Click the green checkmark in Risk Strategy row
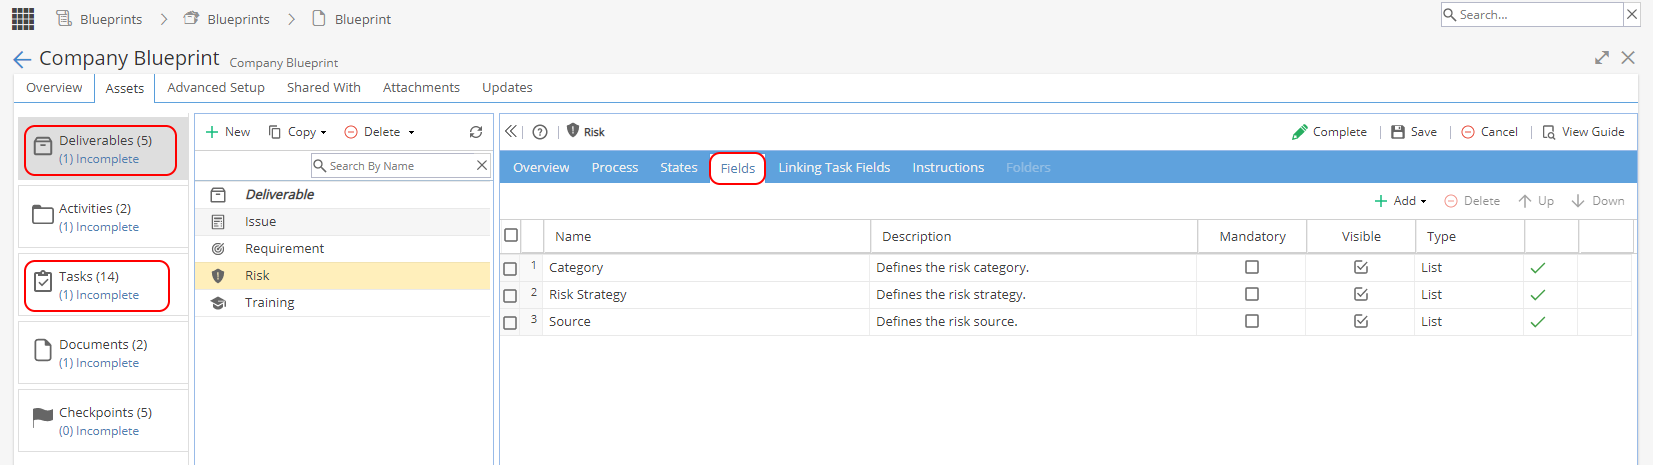Screen dimensions: 1653x465 pyautogui.click(x=1538, y=294)
